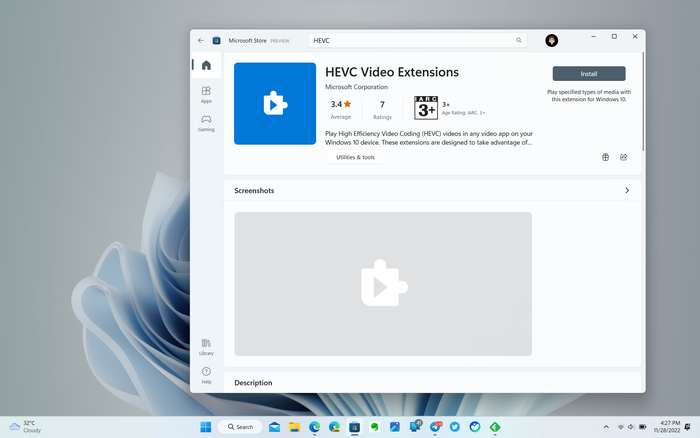Open the Gaming section in the sidebar
700x438 pixels.
pos(206,123)
